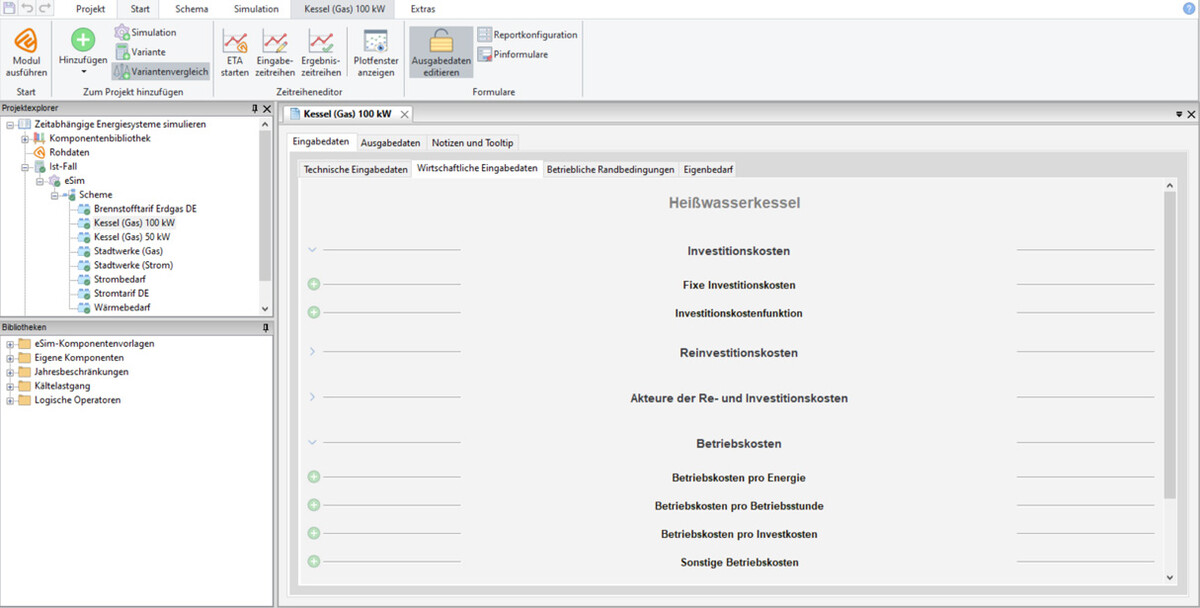Collapse the Betriebskosten section chevron
Viewport: 1200px width, 608px height.
312,443
